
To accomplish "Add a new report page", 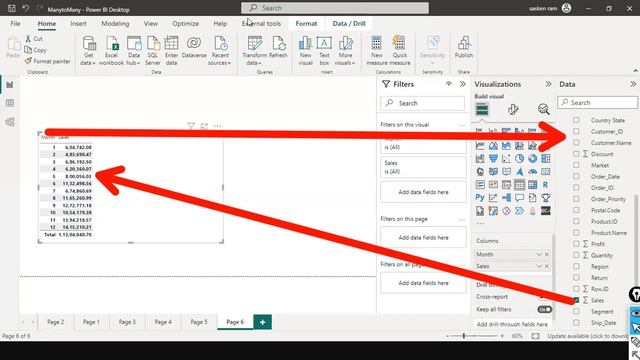I will (x=262, y=322).
